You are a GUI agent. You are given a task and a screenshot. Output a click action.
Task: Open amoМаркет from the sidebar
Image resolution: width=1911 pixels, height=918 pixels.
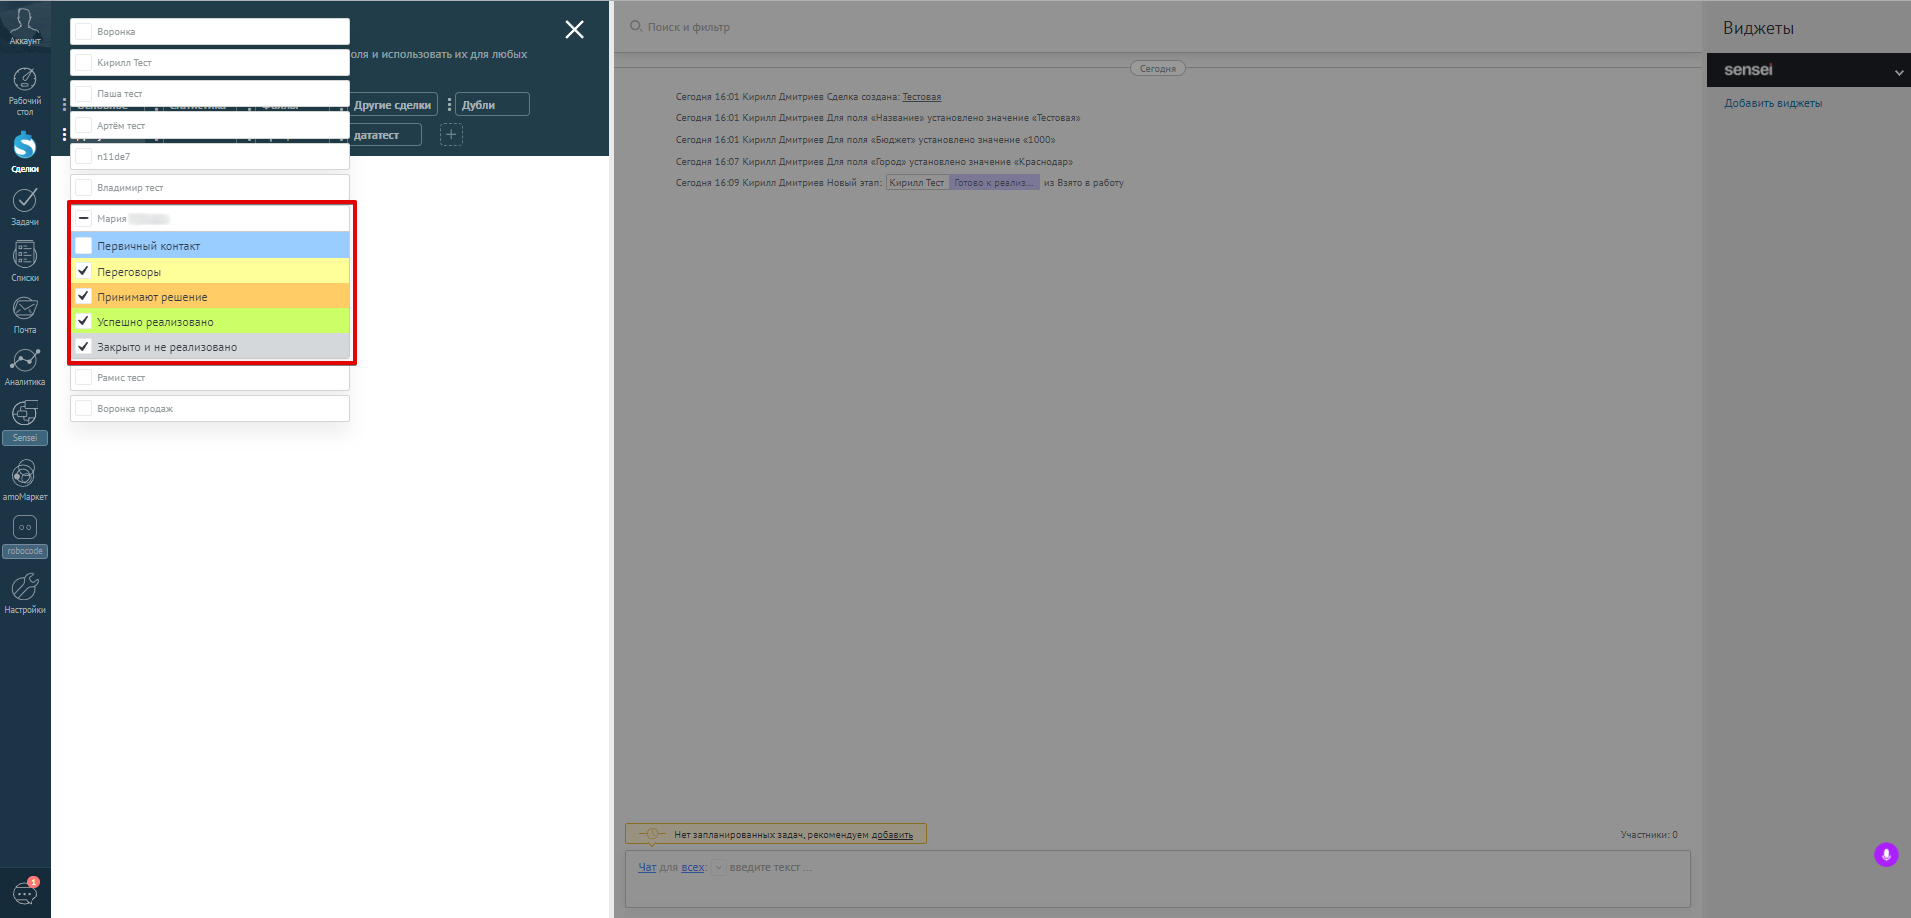point(24,480)
